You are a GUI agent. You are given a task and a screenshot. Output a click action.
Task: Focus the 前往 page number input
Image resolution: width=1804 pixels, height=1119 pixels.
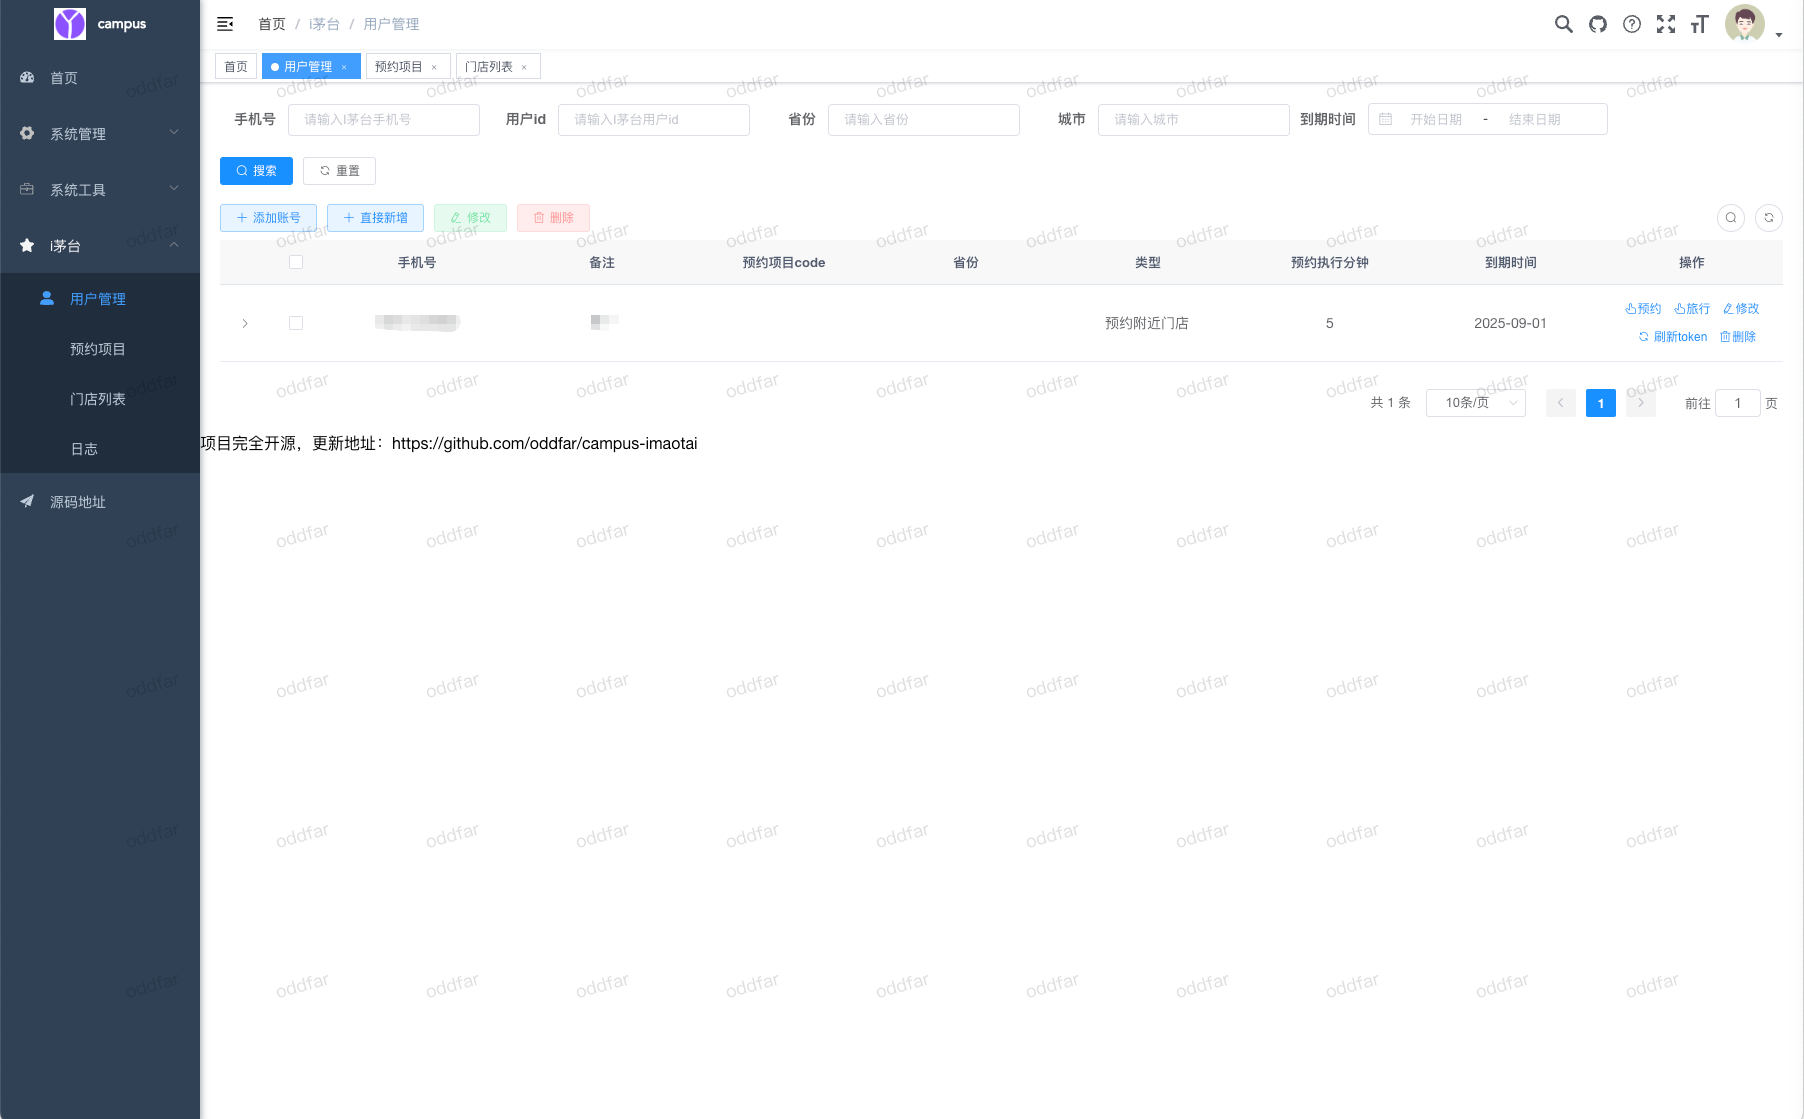coord(1738,403)
